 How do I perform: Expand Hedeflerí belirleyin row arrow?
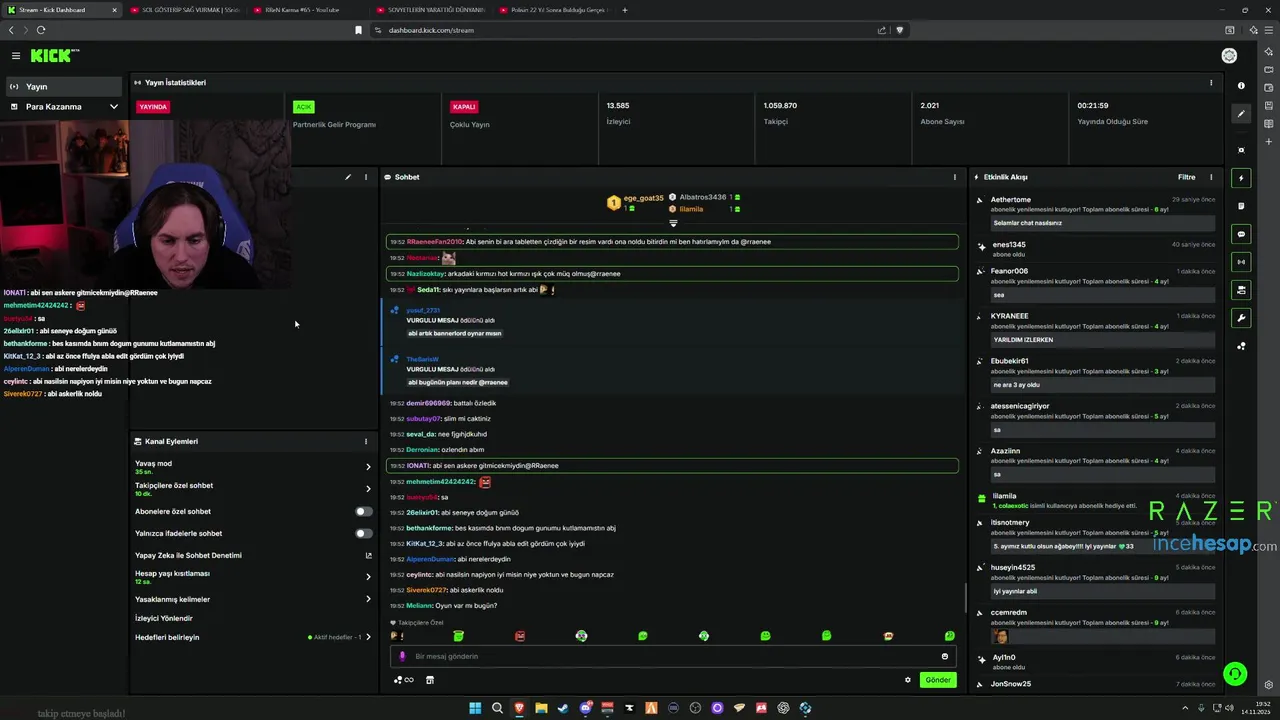368,637
